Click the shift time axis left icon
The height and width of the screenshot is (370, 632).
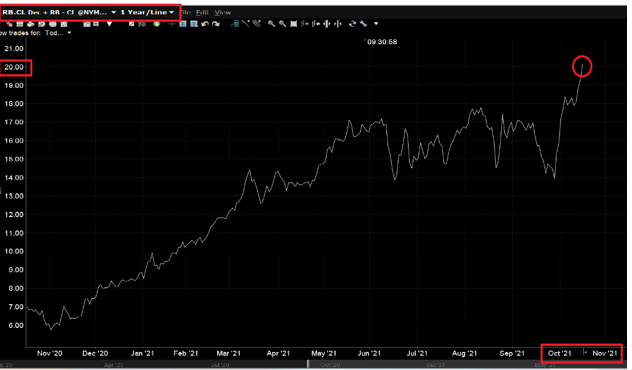(316, 24)
